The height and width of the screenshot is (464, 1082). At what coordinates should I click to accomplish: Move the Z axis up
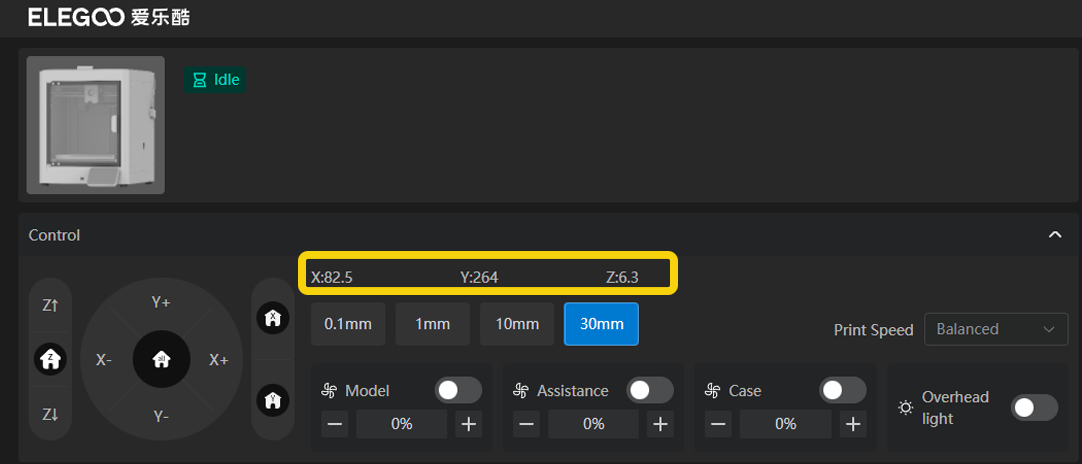51,306
